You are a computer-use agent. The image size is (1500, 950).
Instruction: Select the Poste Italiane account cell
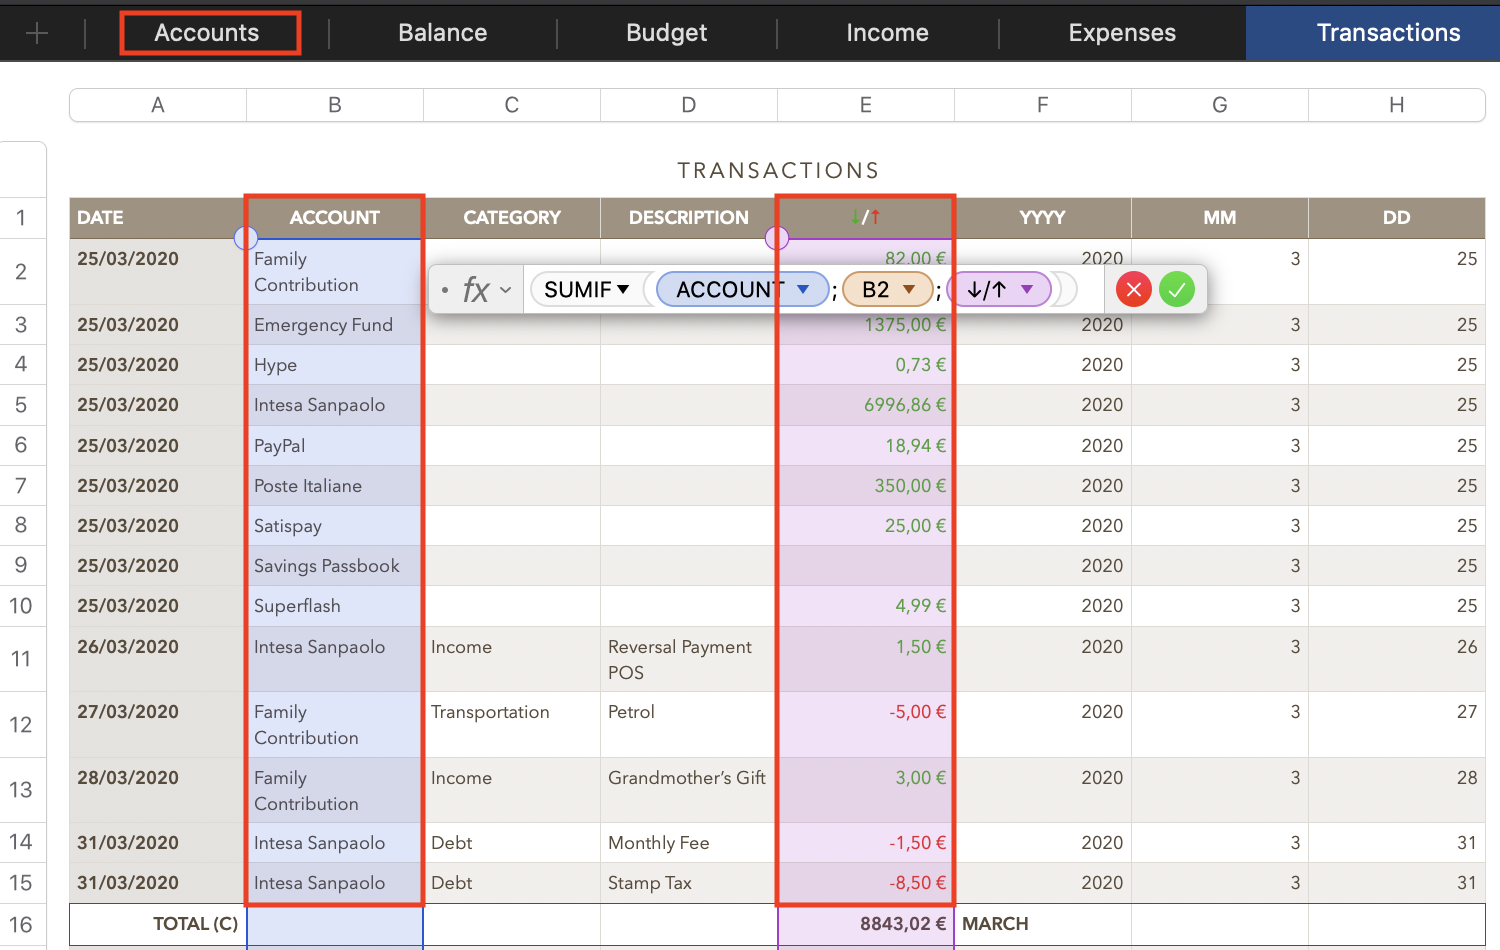335,486
